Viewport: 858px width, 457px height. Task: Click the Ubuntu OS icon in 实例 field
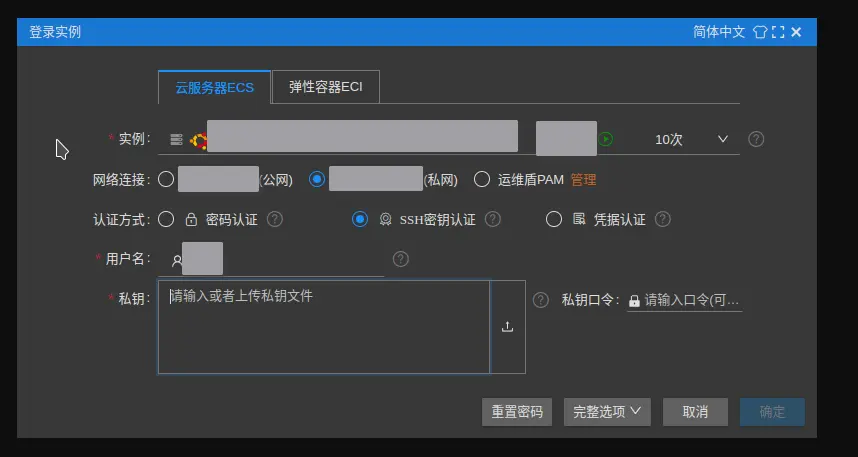198,141
